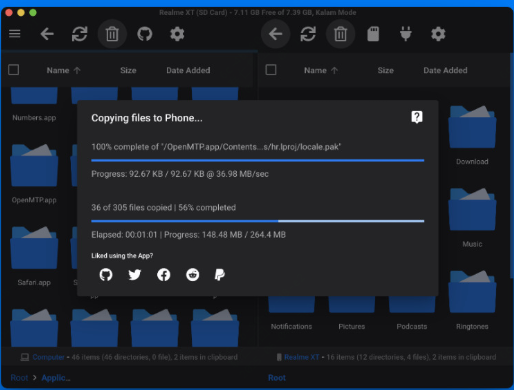Sort phone pane by Name arrow
Viewport: 514px width, 390px height.
pos(334,70)
